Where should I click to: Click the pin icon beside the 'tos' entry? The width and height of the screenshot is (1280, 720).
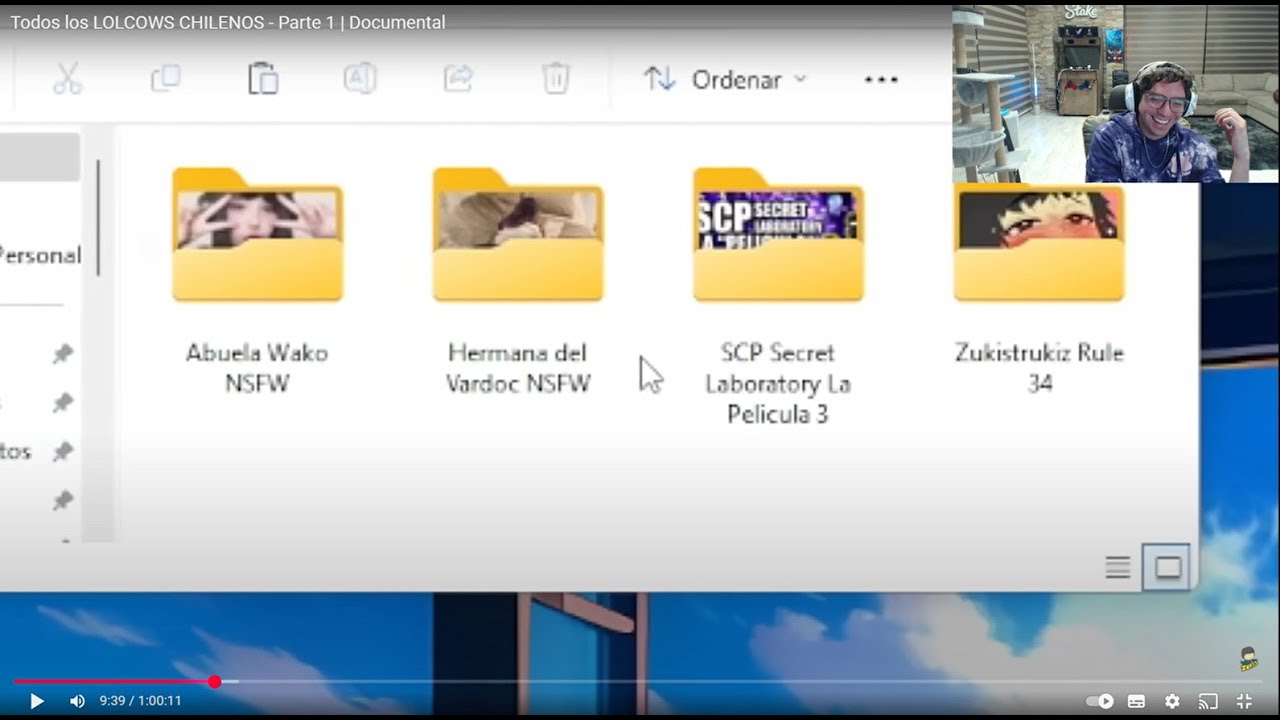[x=62, y=452]
